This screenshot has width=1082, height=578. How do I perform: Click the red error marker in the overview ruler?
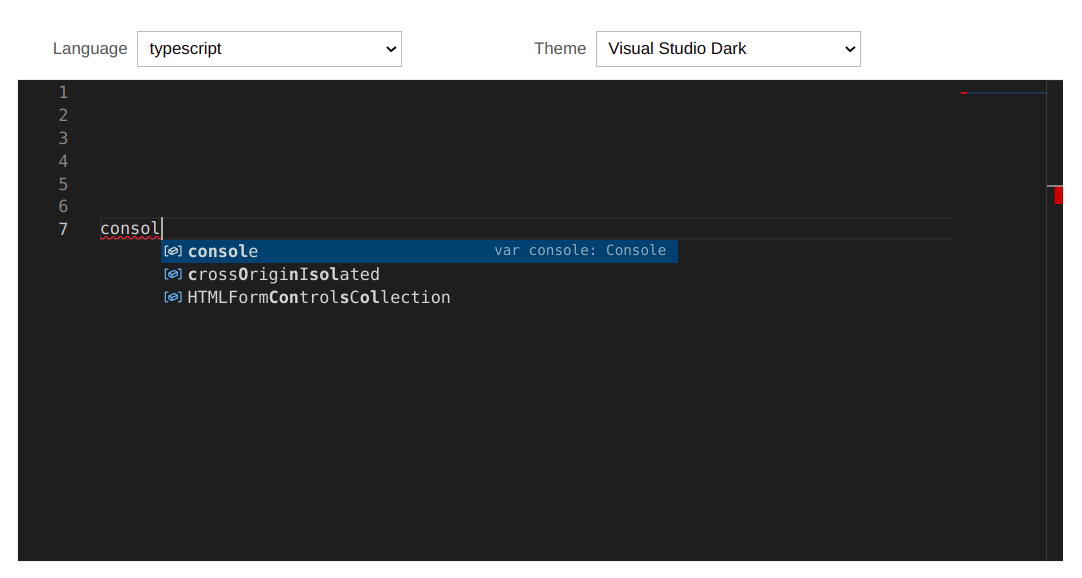(x=1058, y=194)
